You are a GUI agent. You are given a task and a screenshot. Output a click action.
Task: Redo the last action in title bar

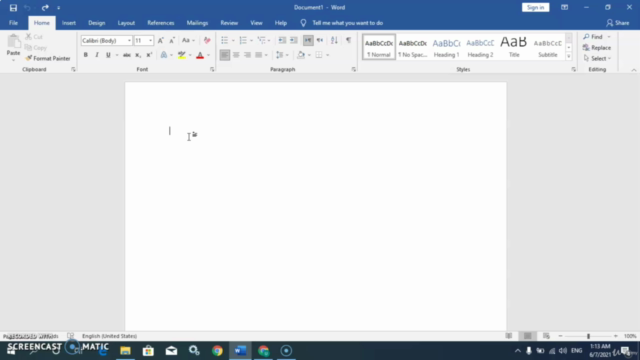click(45, 7)
